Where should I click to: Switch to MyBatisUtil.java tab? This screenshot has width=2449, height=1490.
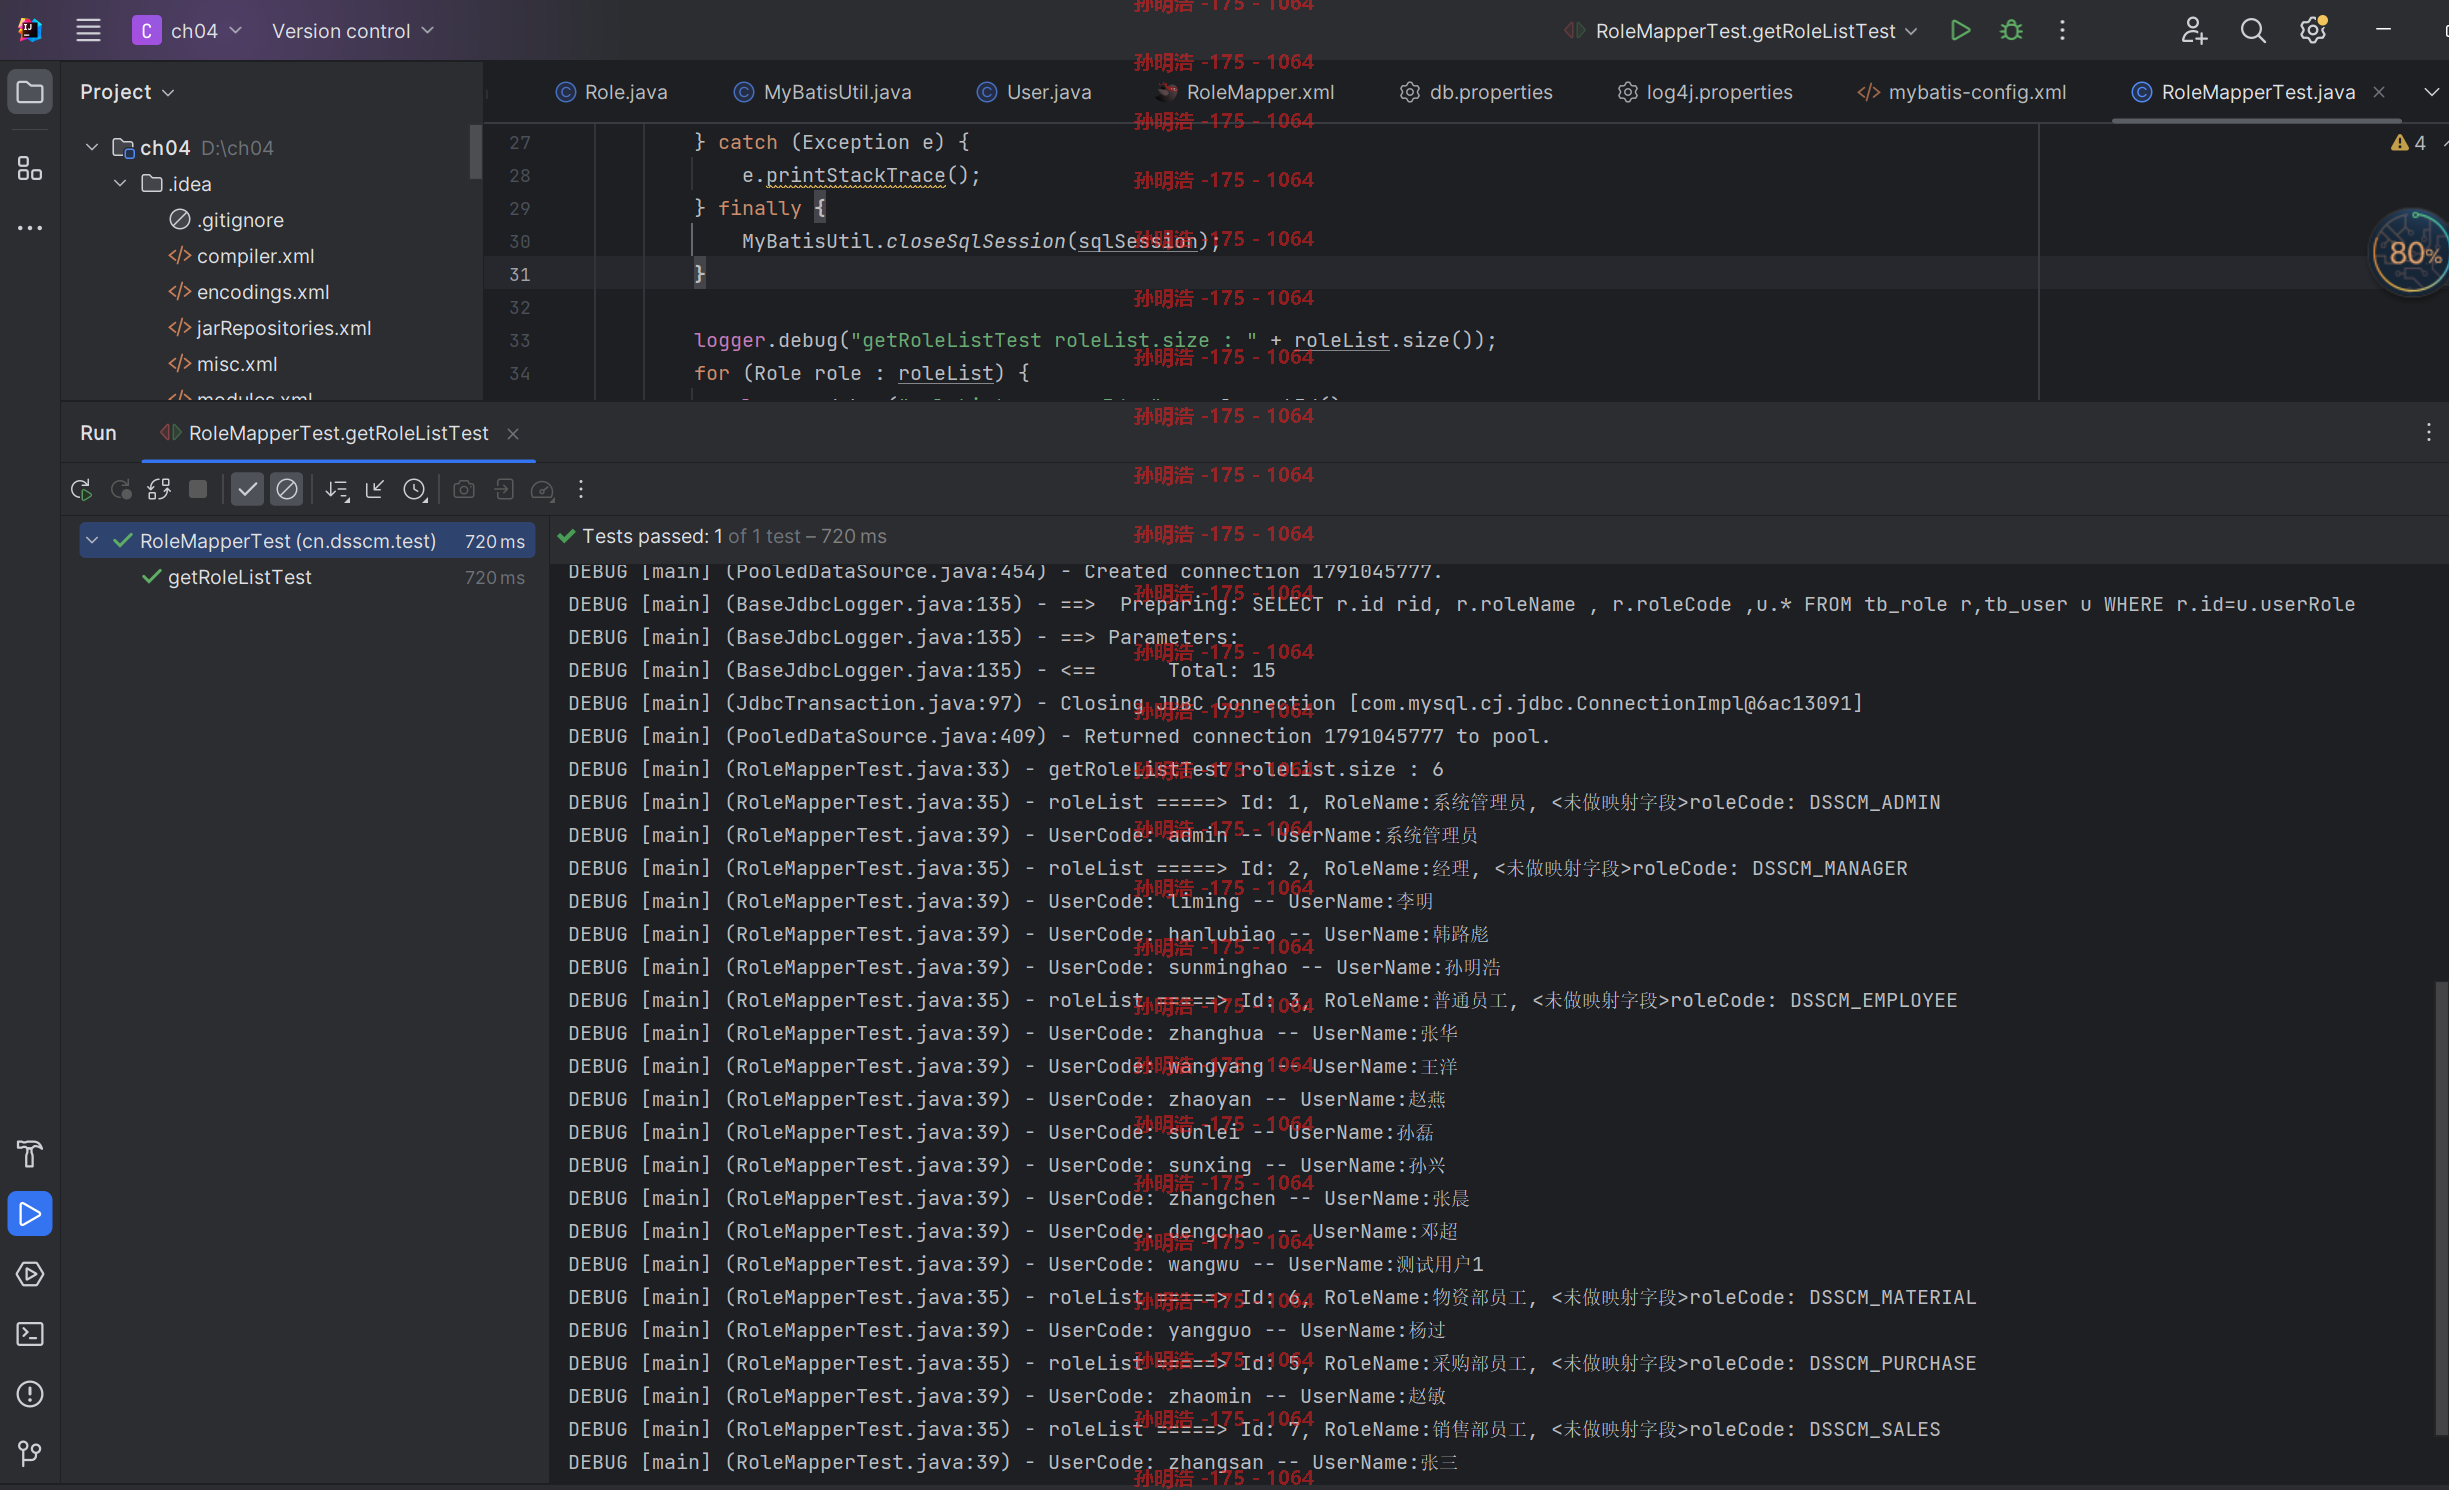(822, 92)
